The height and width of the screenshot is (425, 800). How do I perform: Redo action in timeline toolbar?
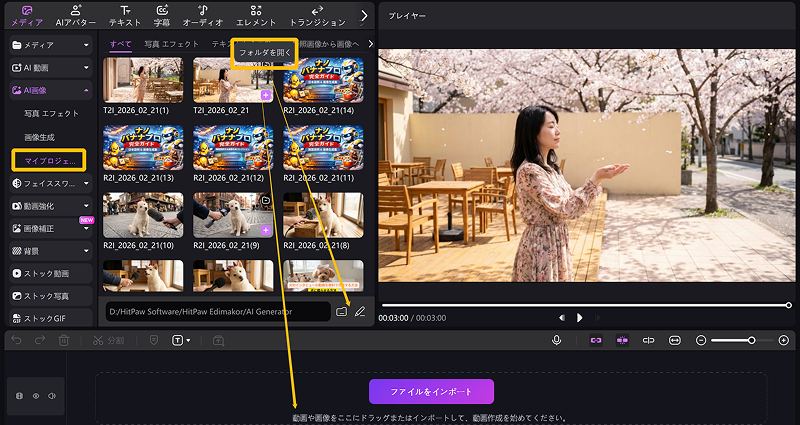coord(40,340)
